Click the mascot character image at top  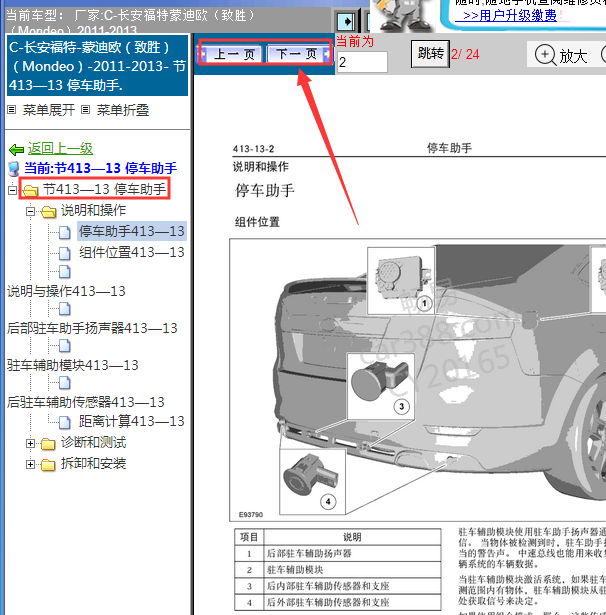(403, 16)
